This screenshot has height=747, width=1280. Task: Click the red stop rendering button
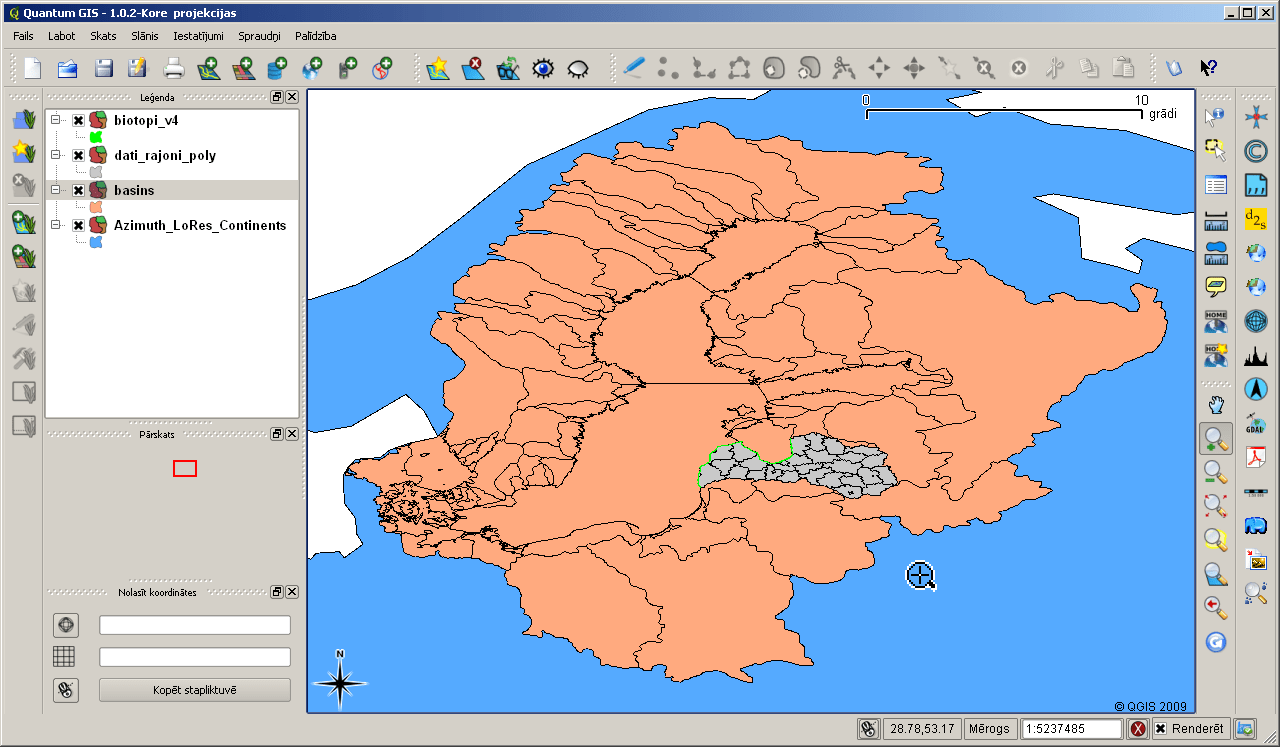tap(1138, 729)
